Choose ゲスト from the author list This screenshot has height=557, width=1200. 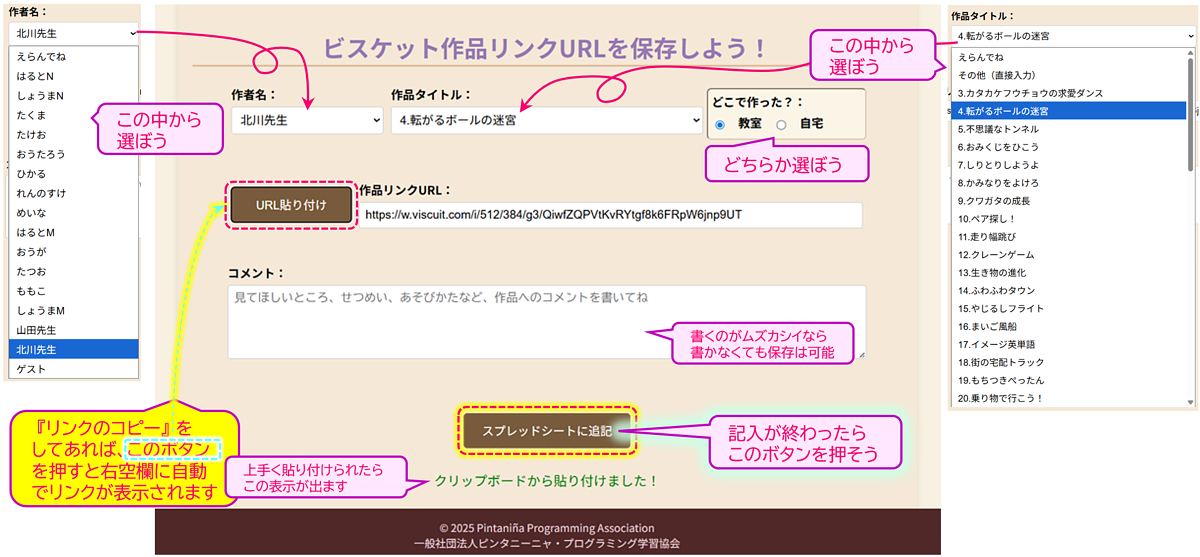74,369
